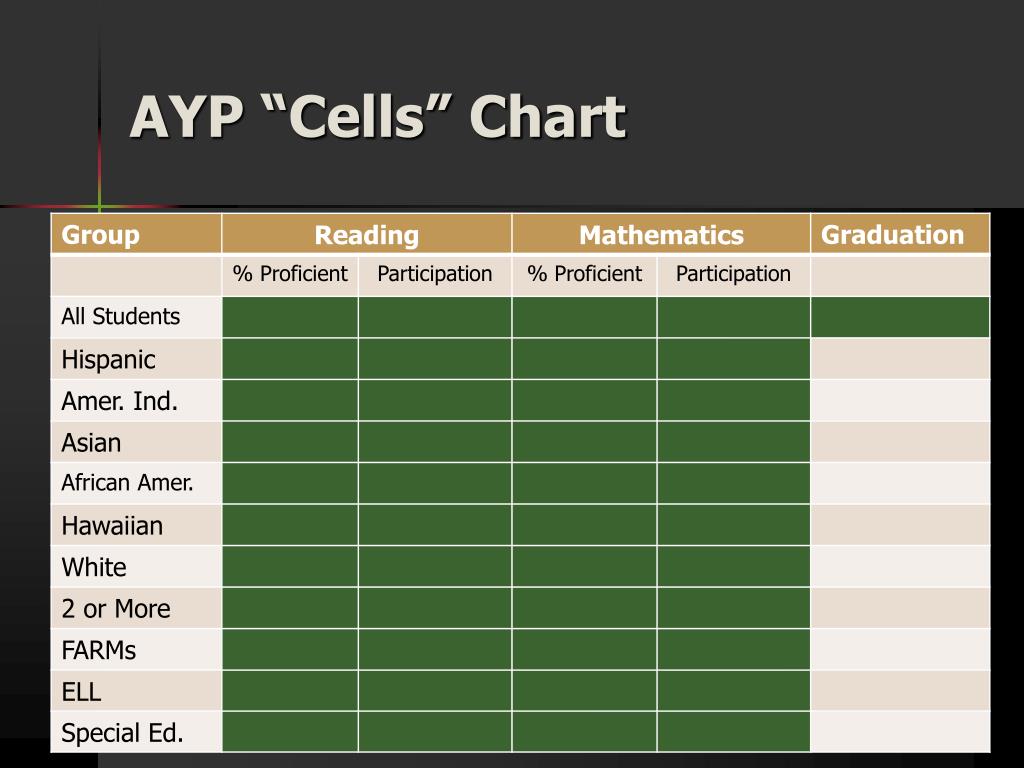Image resolution: width=1024 pixels, height=768 pixels.
Task: Select the Mathematics column header
Action: tap(662, 234)
